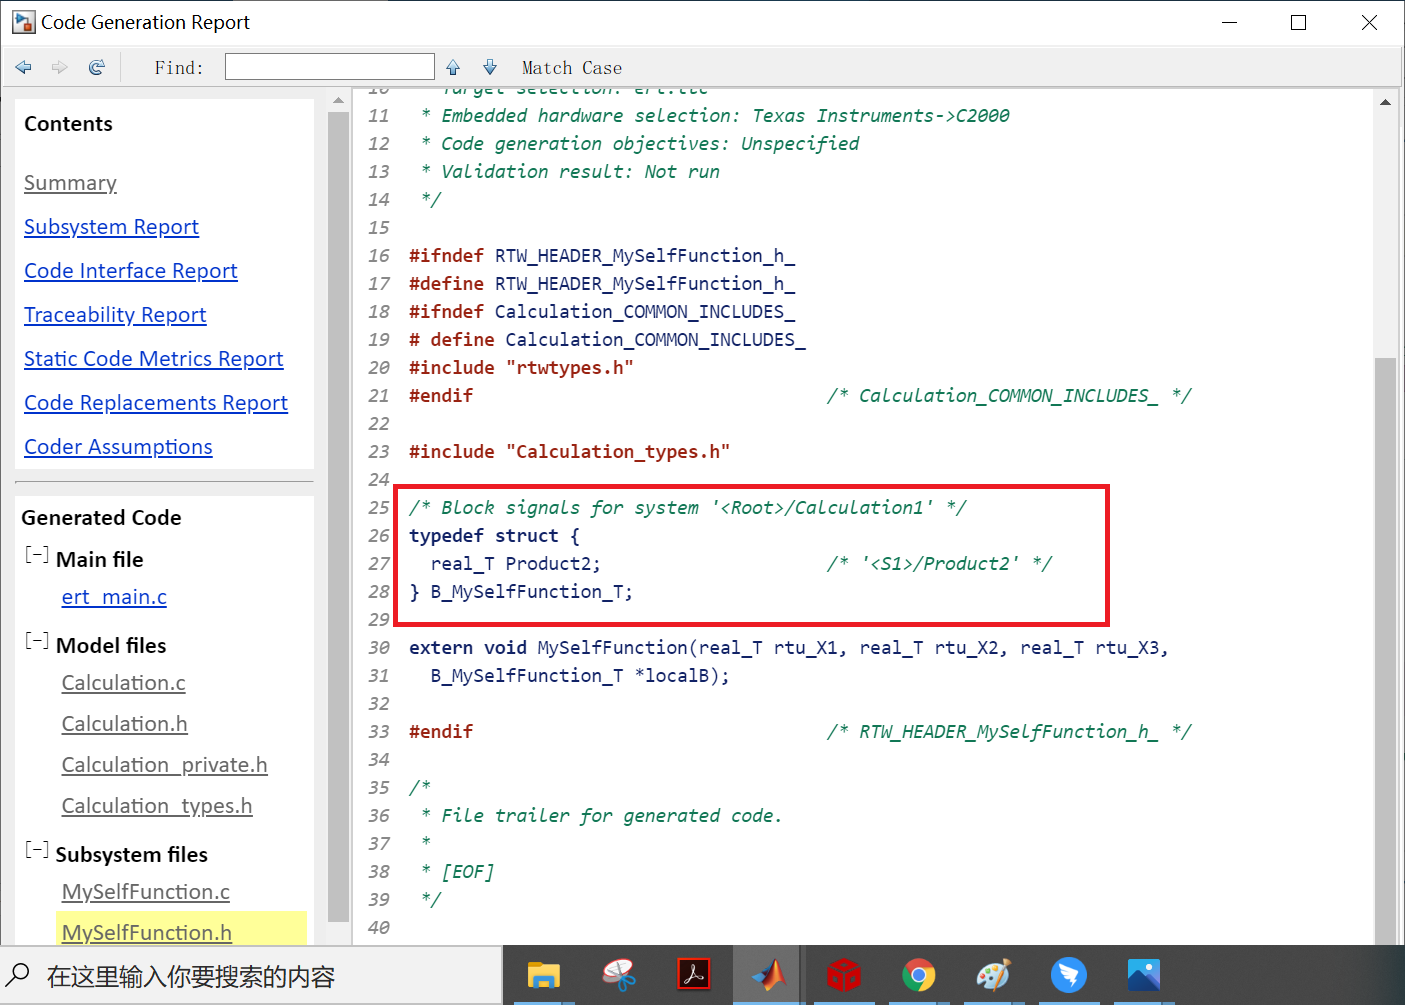Open the red cube taskbar app
Viewport: 1405px width, 1005px height.
tap(844, 975)
